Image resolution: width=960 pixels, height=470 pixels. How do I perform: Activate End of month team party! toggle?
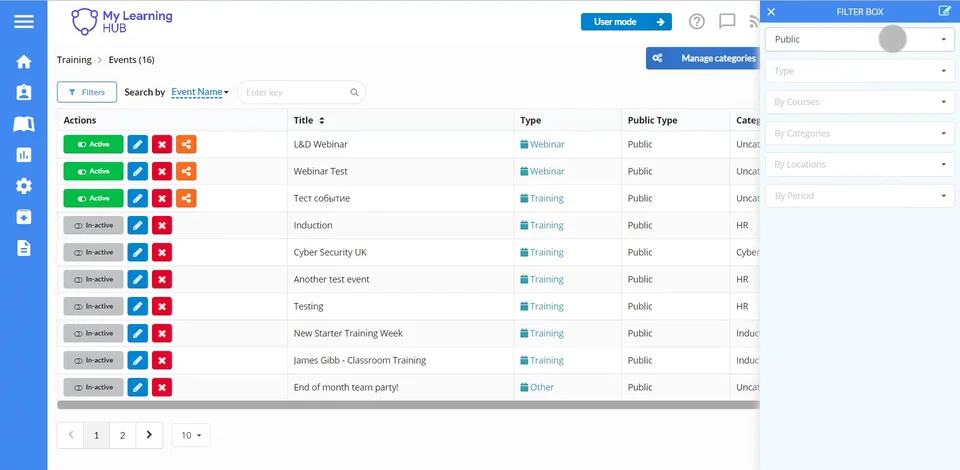[93, 387]
